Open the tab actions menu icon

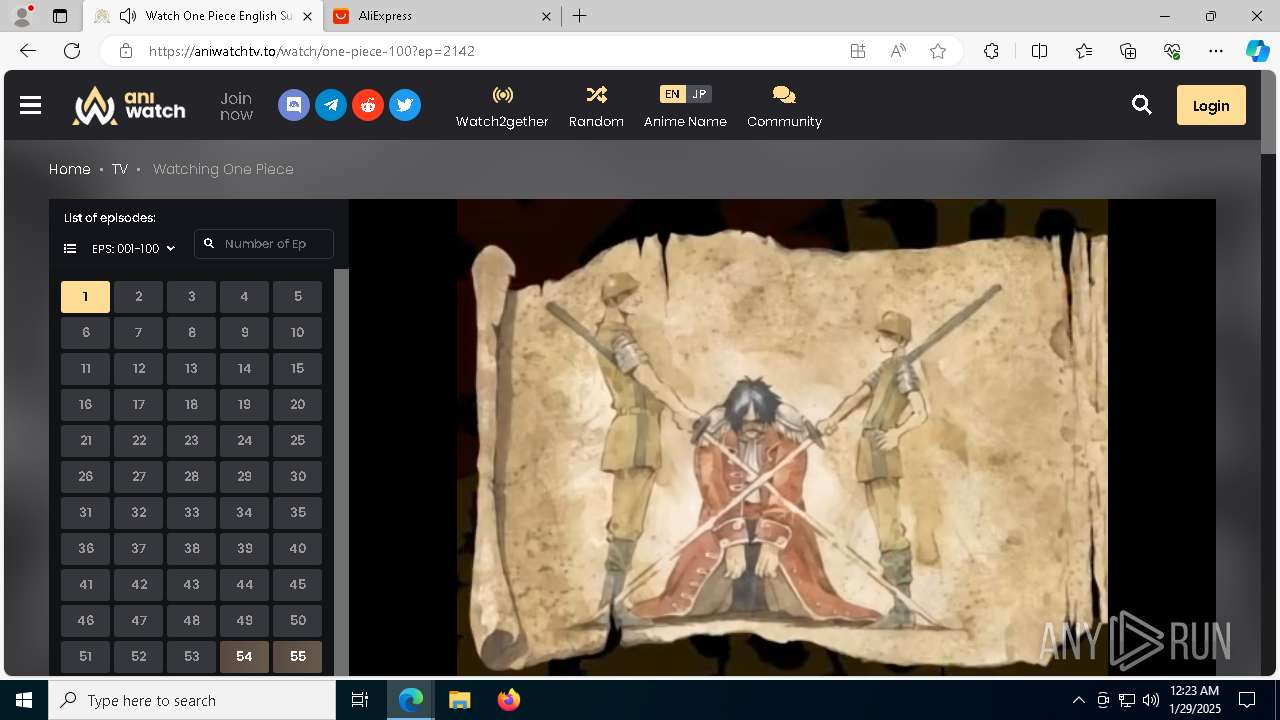point(60,16)
